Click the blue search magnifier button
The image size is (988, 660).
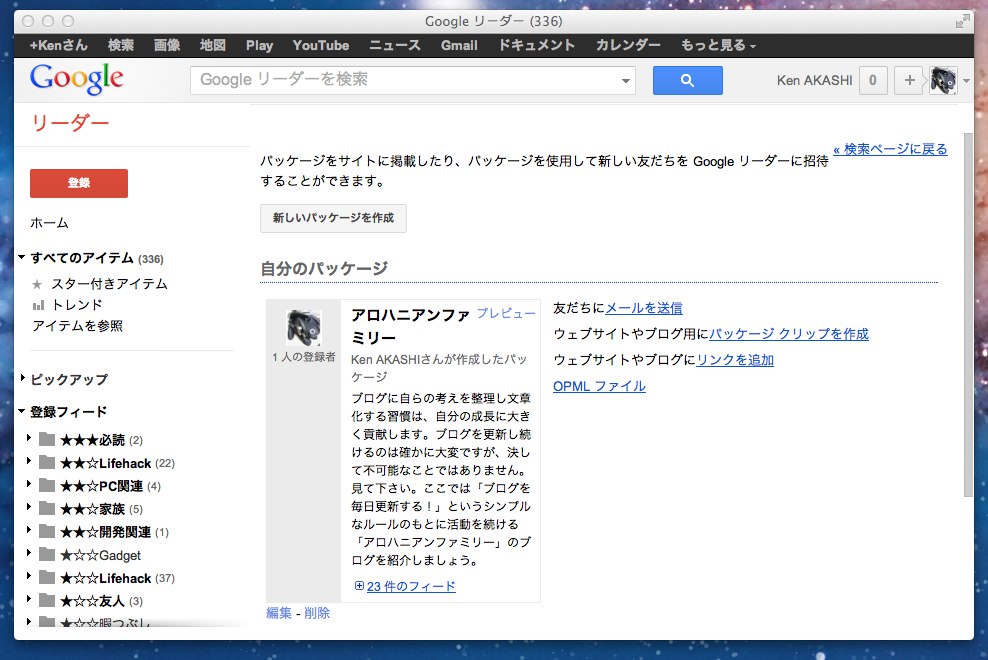pos(687,80)
